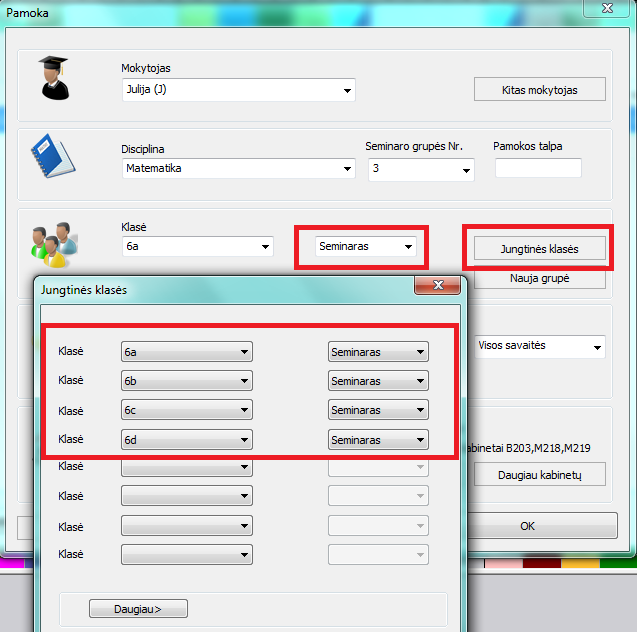This screenshot has width=637, height=632.
Task: Open the Seminaro grupės Nr. dropdown
Action: 420,169
